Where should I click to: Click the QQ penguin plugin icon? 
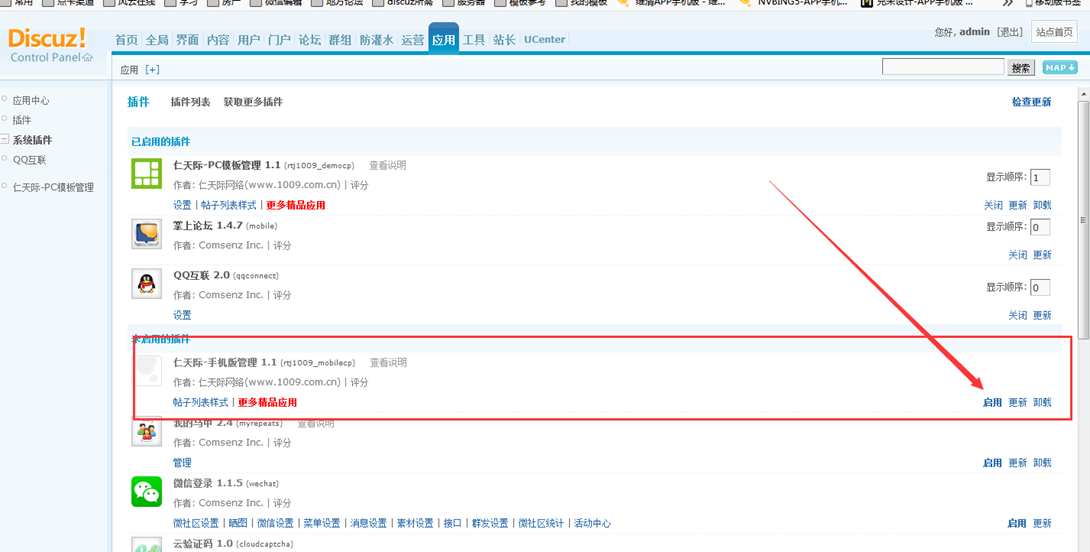(147, 284)
